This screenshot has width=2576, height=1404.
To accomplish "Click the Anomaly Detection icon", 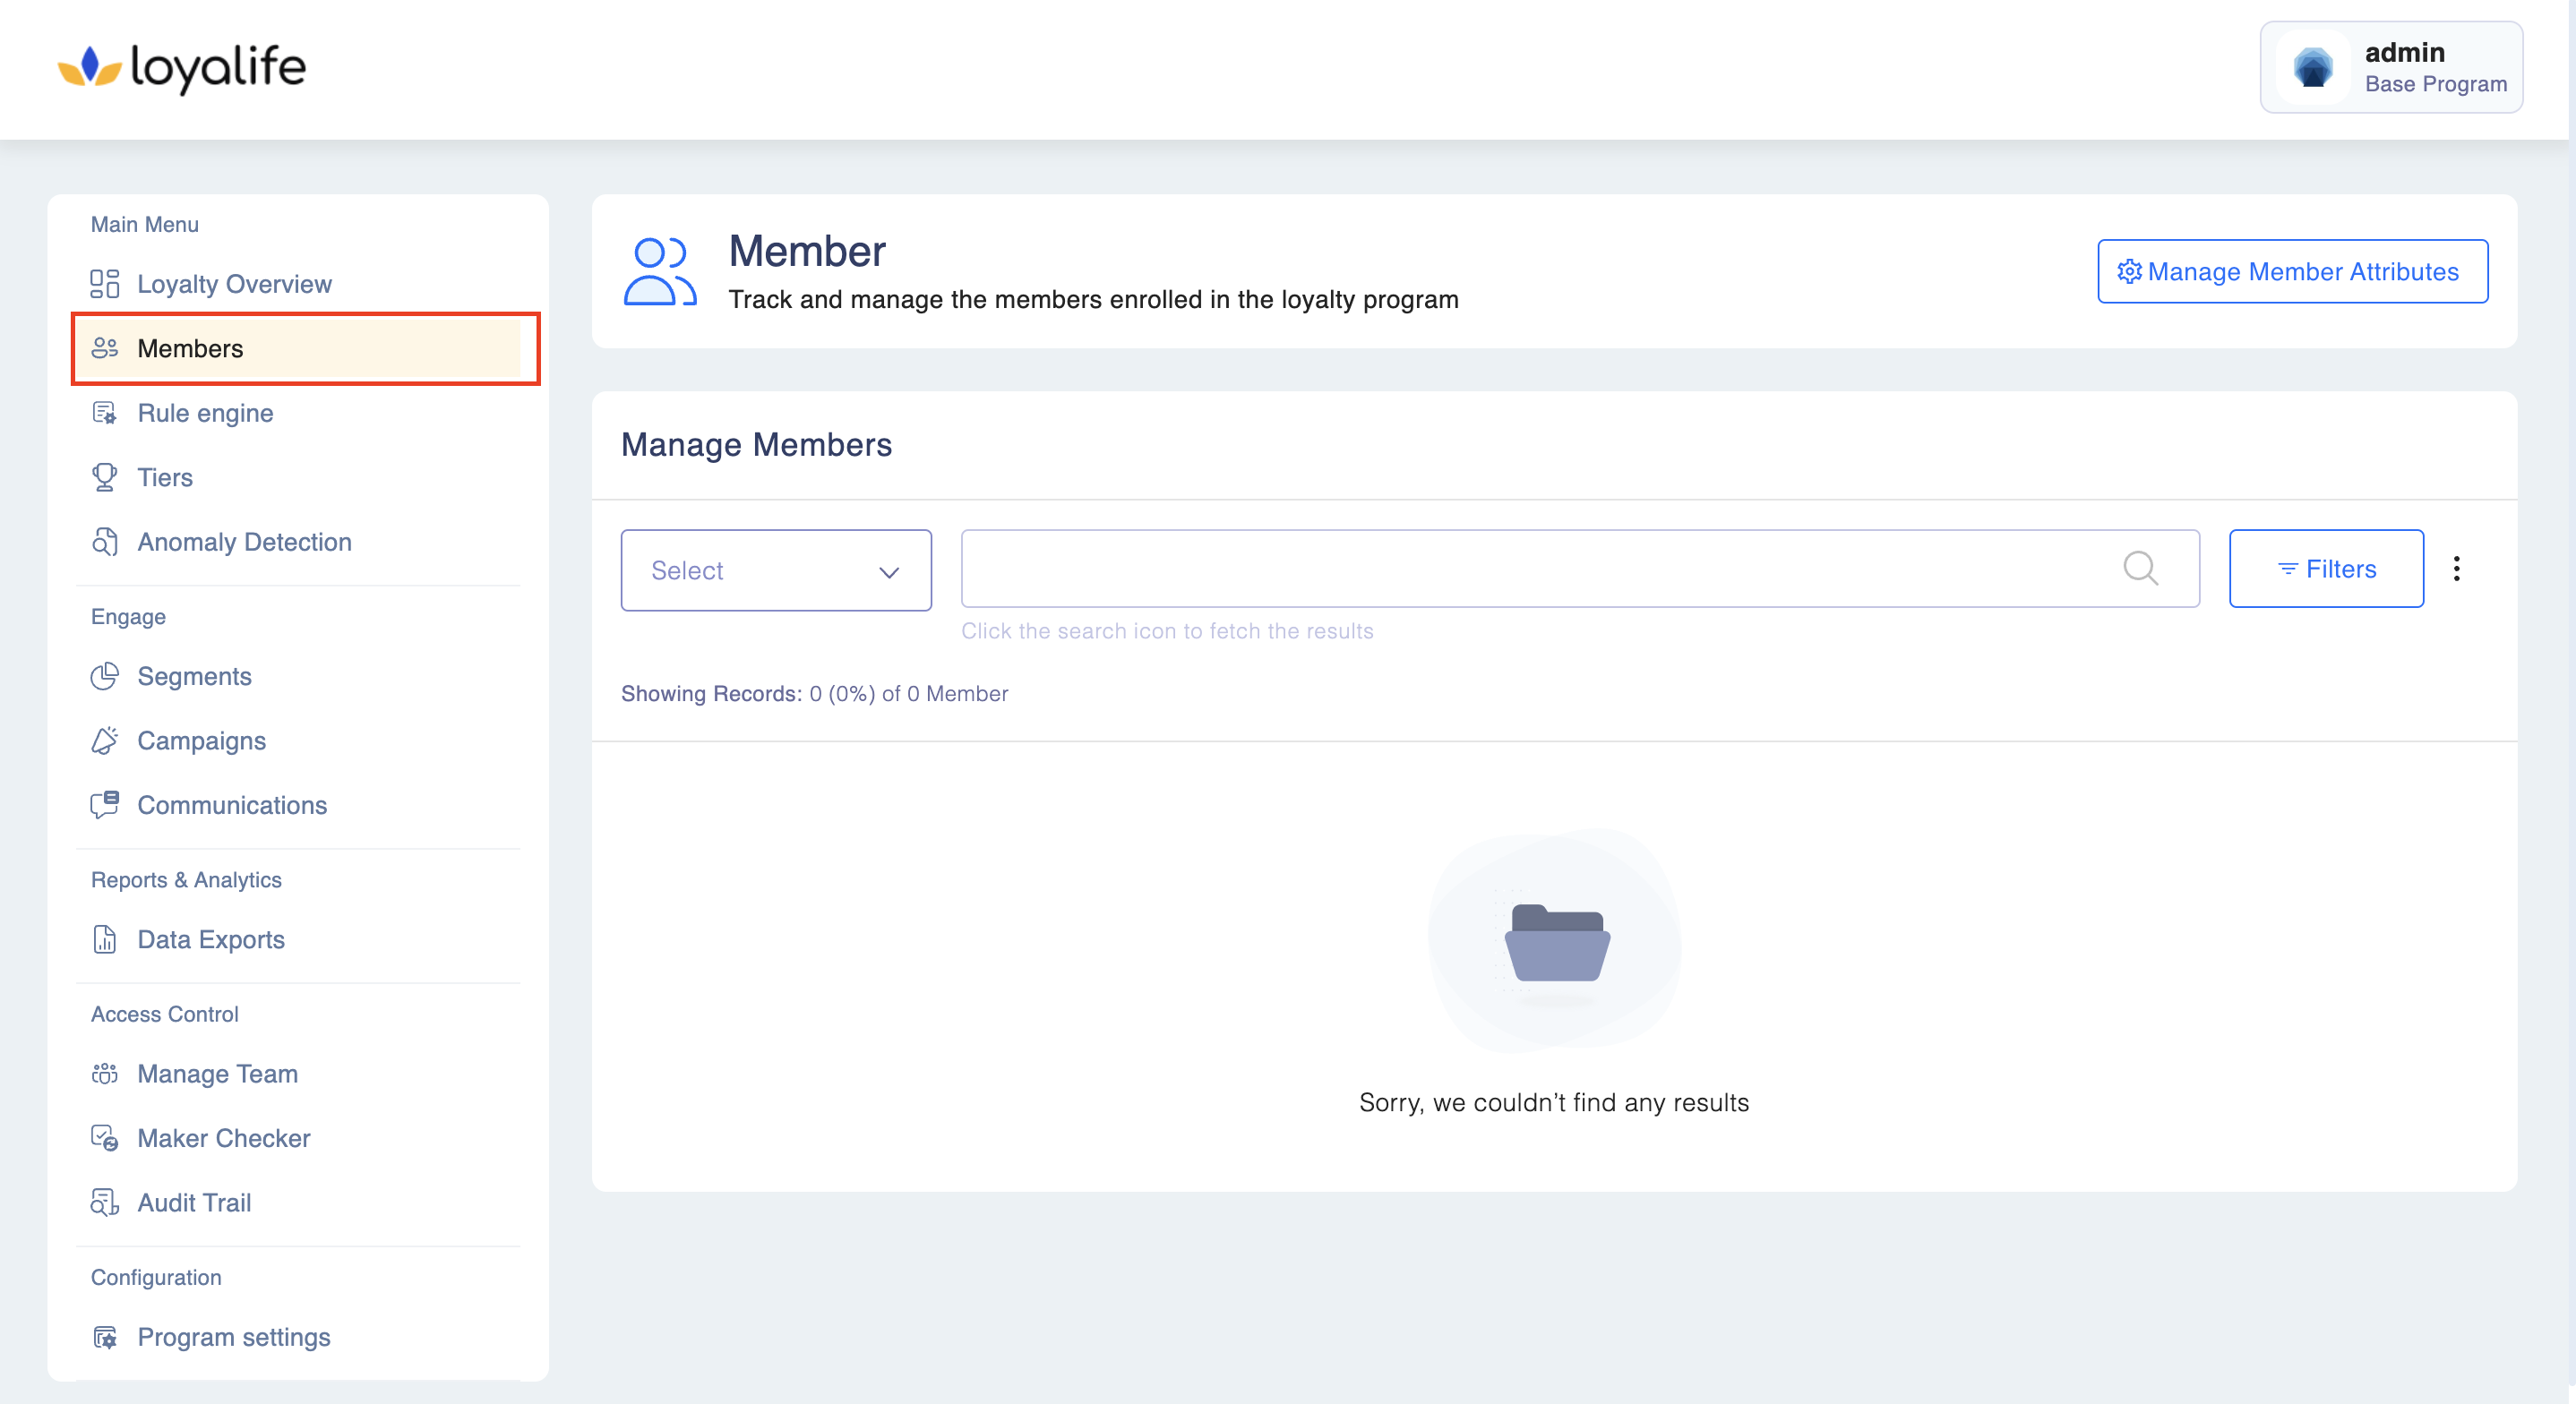I will point(104,542).
